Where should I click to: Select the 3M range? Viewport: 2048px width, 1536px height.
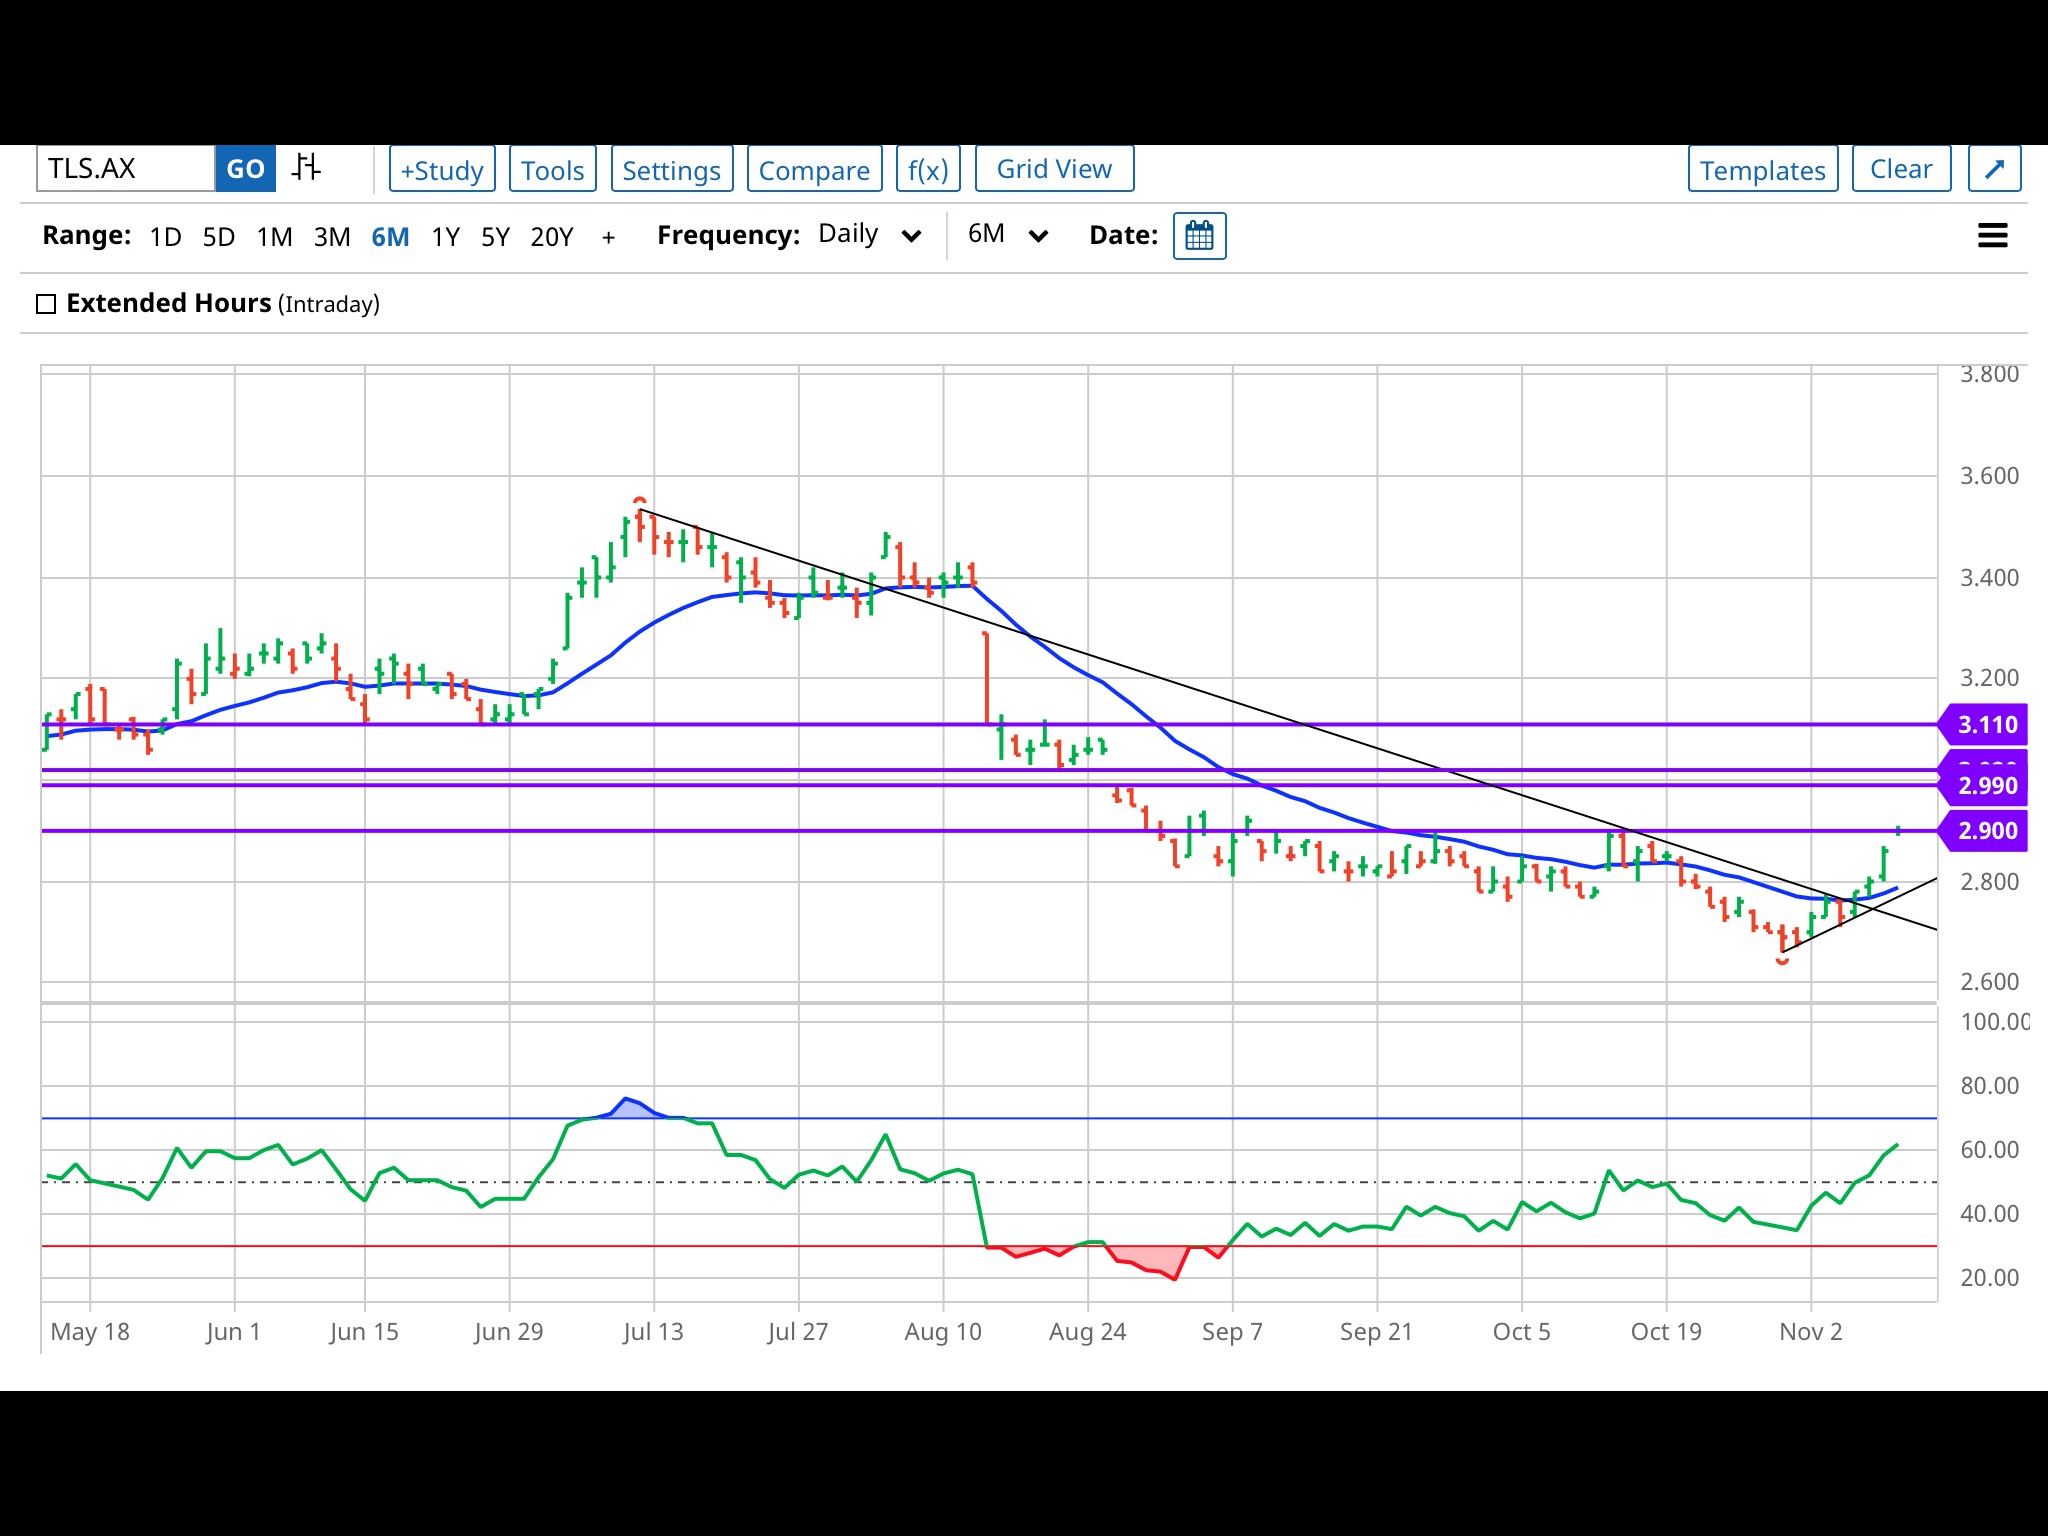point(332,237)
